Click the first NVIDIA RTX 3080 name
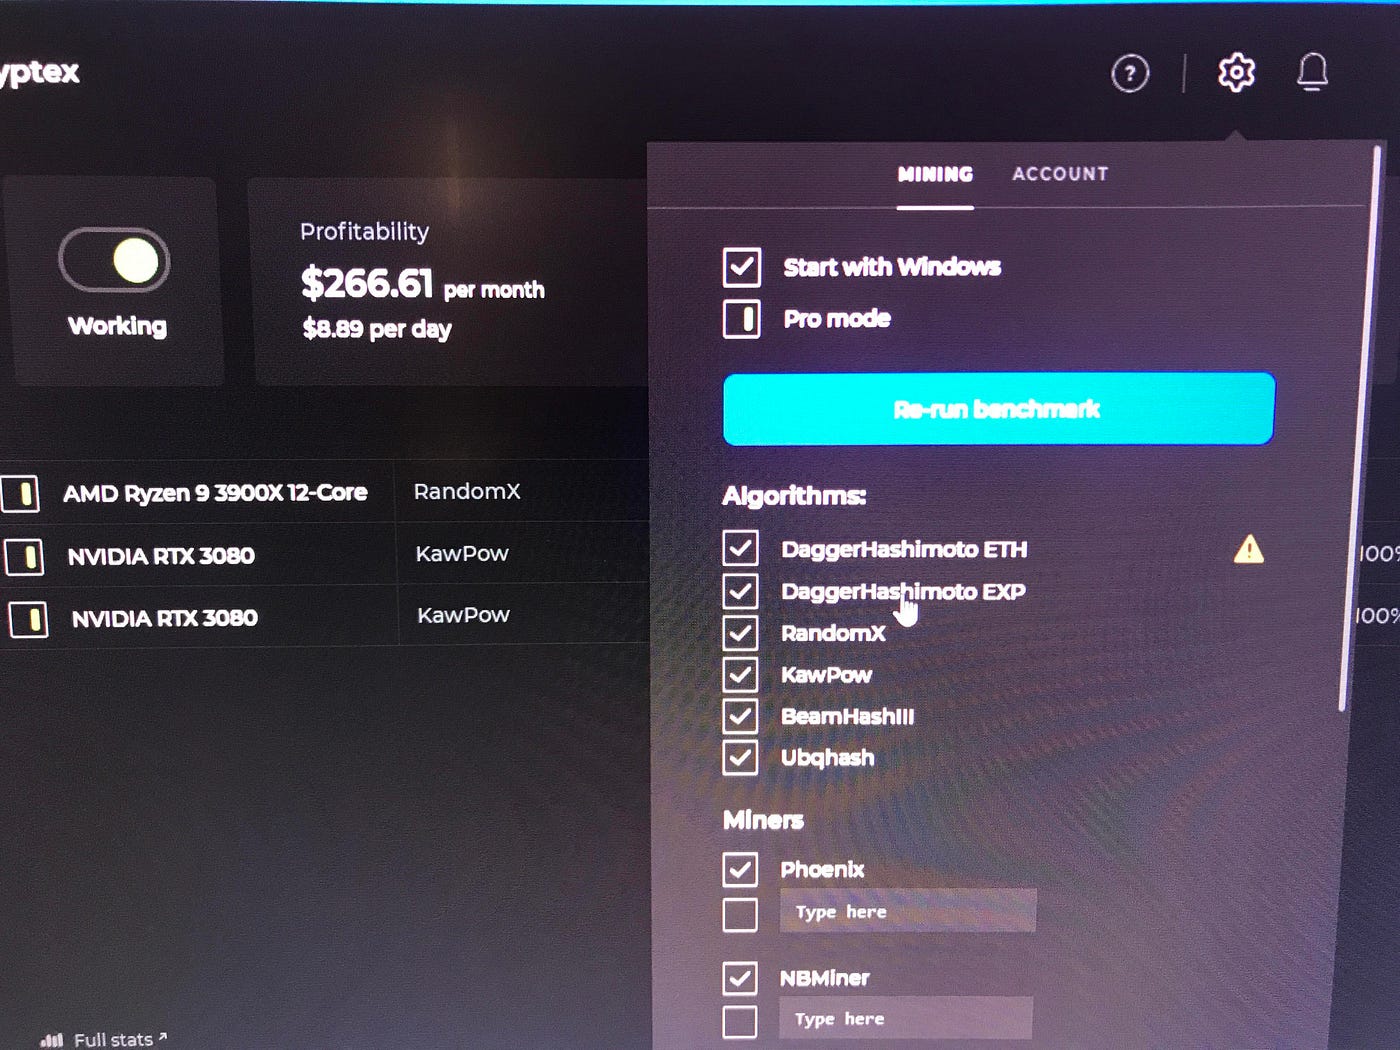The width and height of the screenshot is (1400, 1050). [161, 556]
